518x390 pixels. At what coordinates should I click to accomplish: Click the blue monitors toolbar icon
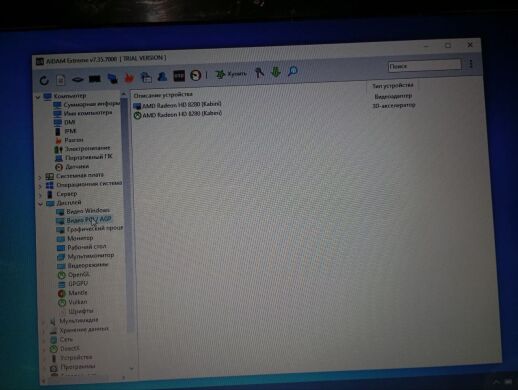point(112,78)
